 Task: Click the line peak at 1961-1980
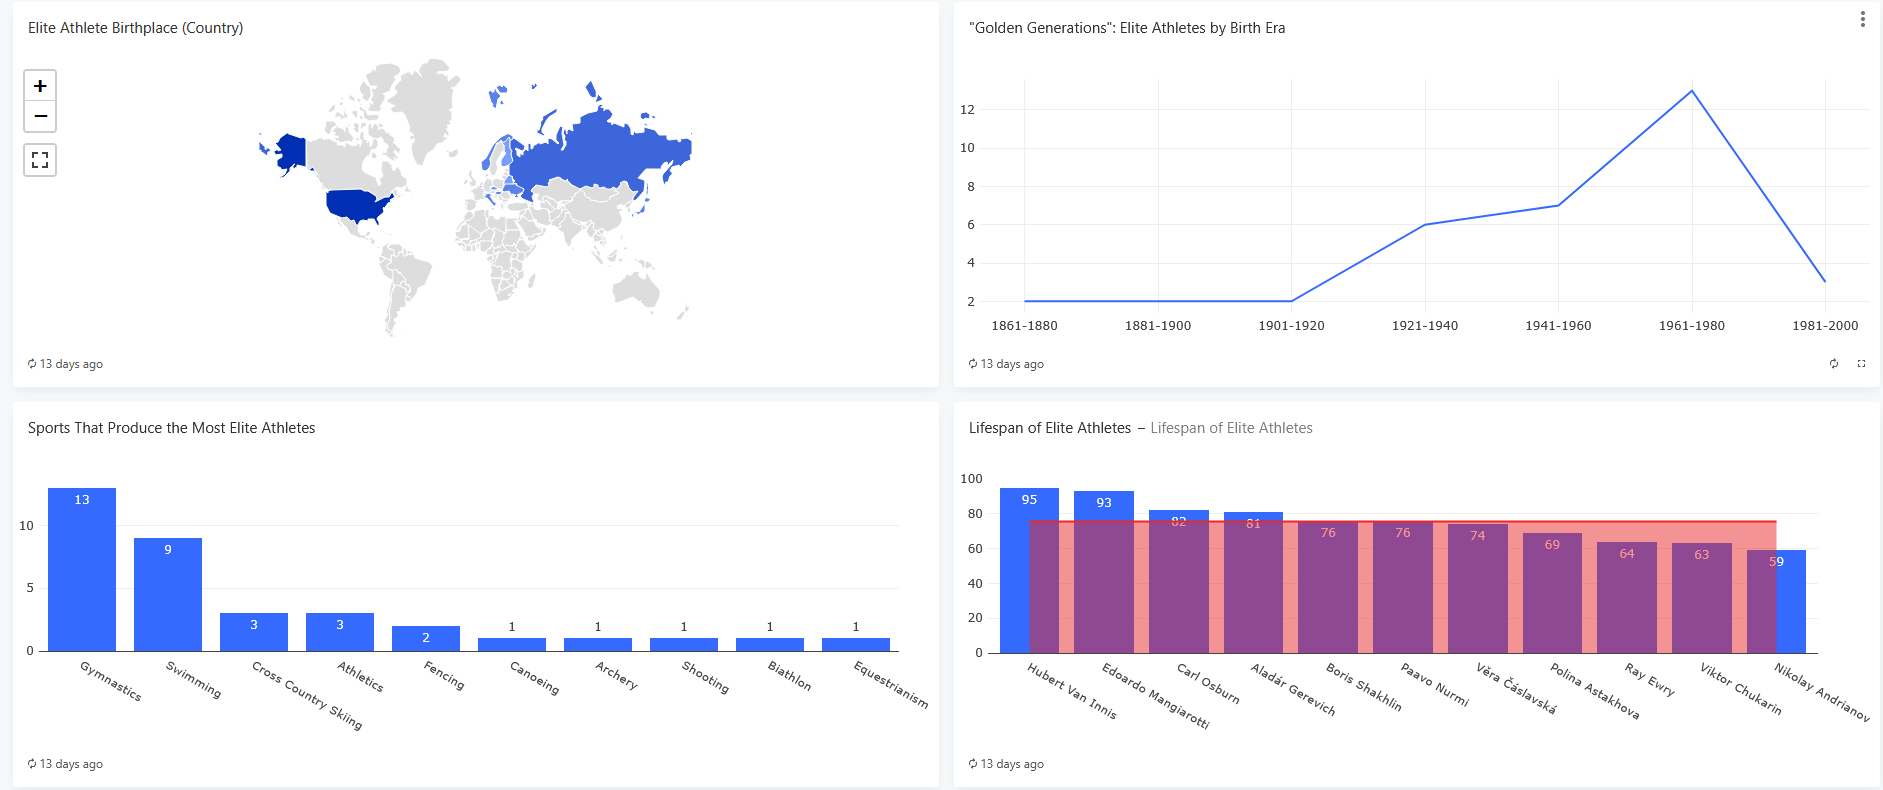click(x=1692, y=91)
